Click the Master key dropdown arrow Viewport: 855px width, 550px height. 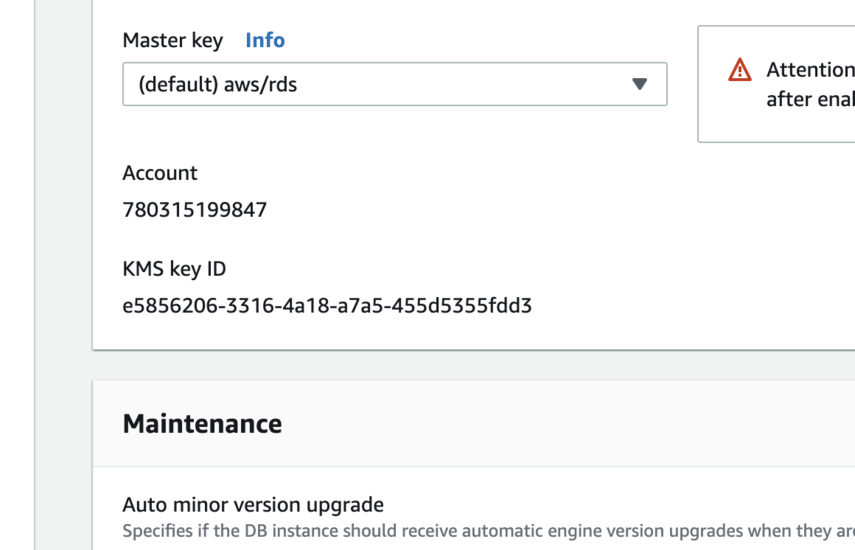pos(640,84)
